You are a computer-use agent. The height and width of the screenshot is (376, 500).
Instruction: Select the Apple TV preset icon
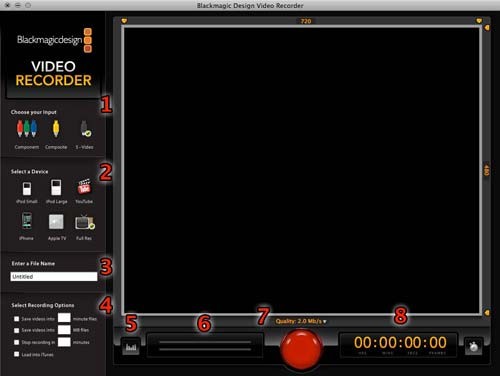coord(56,222)
